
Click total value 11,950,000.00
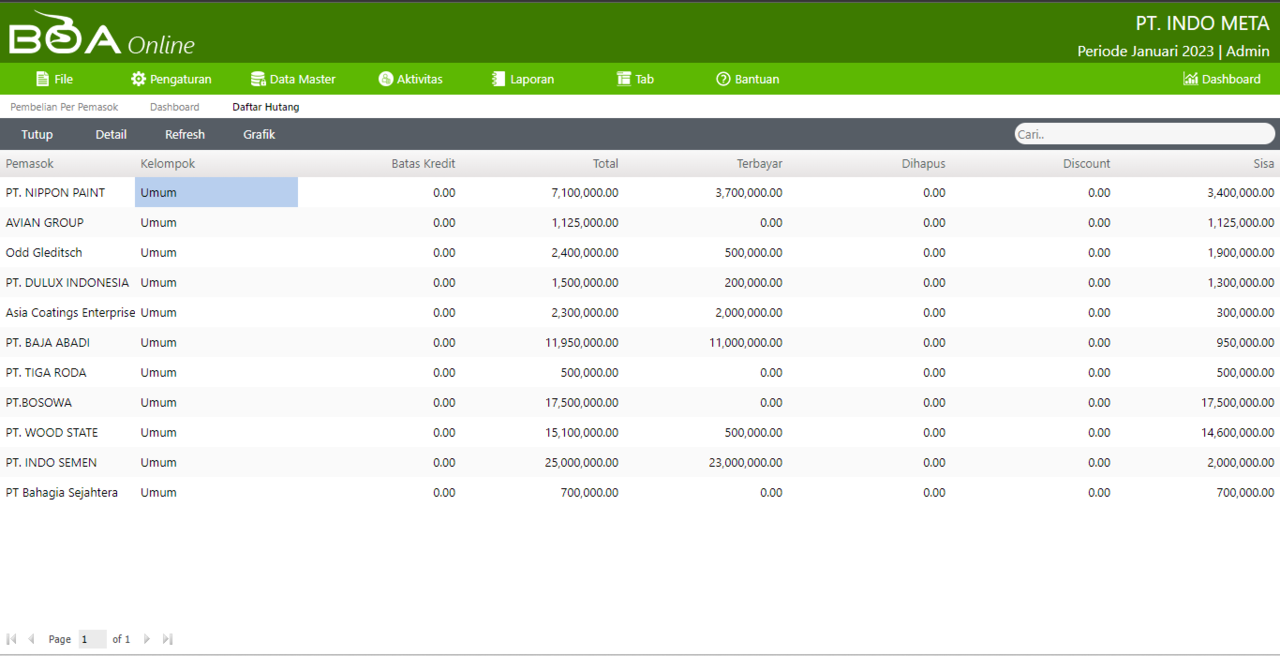click(582, 342)
